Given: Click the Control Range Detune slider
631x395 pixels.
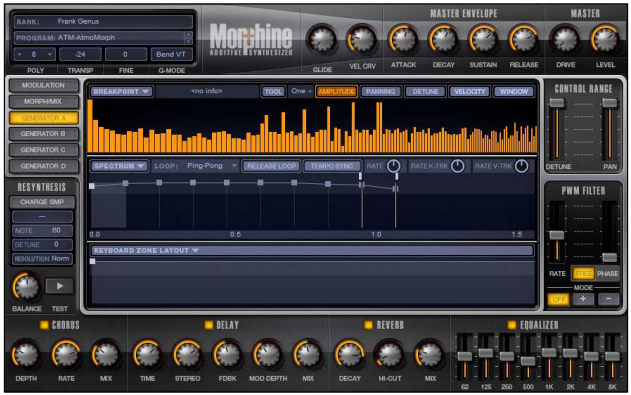Looking at the screenshot, I should [x=557, y=129].
